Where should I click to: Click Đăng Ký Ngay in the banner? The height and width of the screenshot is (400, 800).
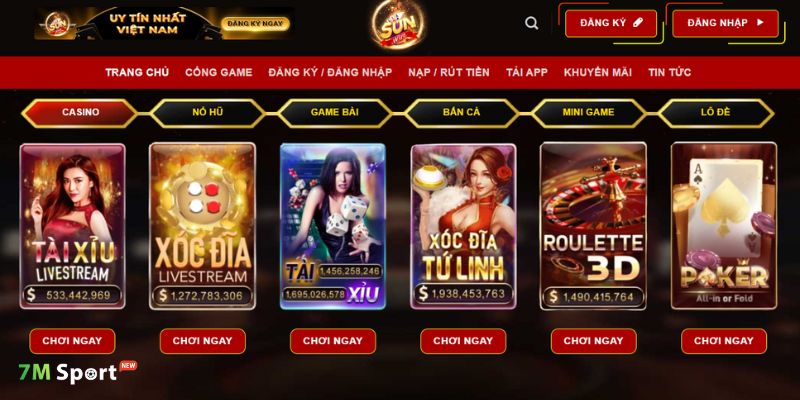(256, 23)
